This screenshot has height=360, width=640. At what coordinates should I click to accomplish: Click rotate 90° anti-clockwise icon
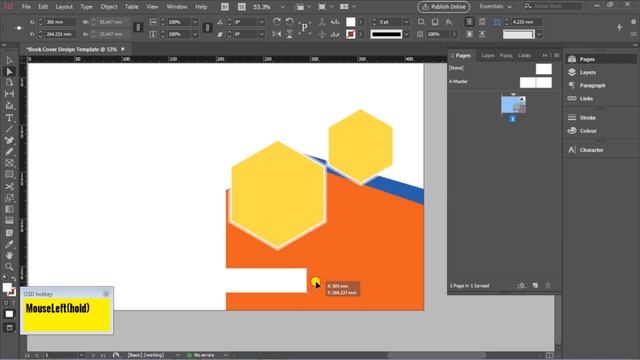click(289, 22)
